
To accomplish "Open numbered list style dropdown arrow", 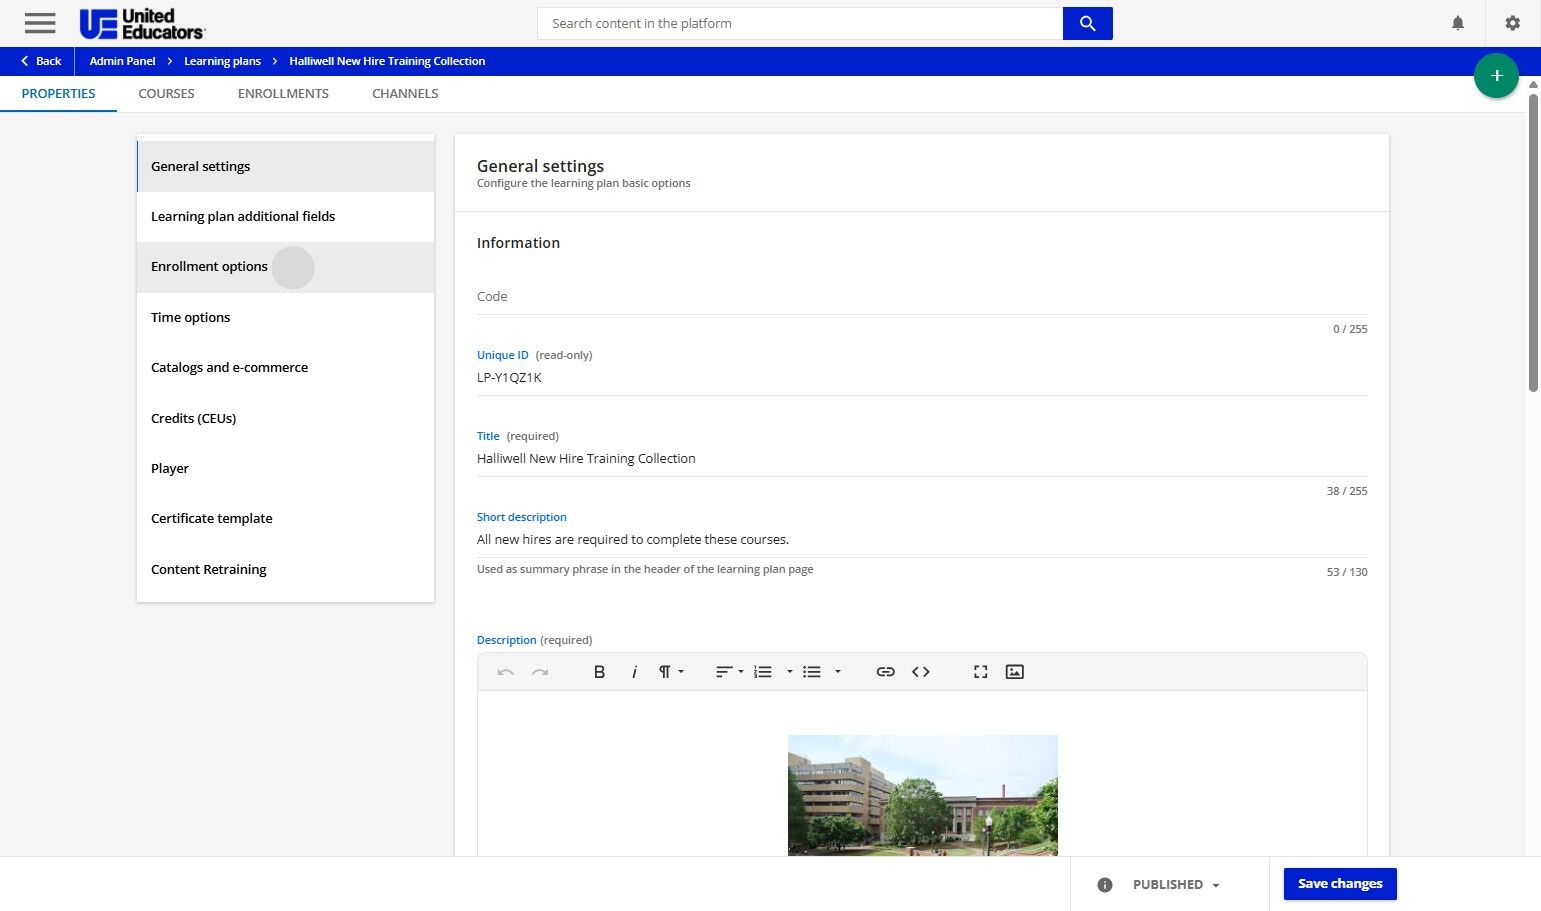I will tap(789, 672).
